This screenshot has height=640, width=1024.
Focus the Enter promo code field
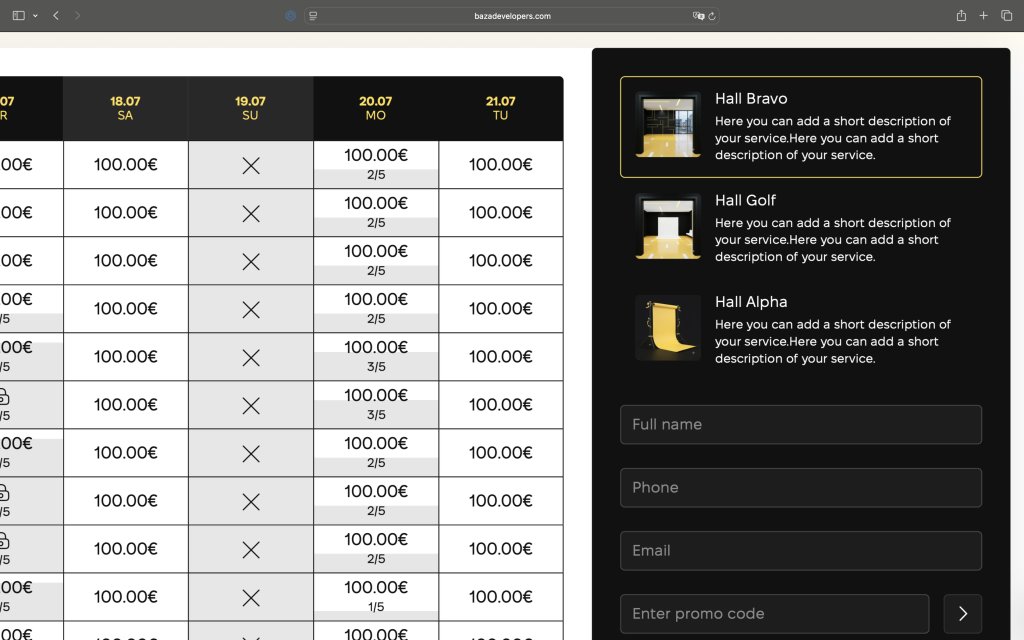(775, 614)
